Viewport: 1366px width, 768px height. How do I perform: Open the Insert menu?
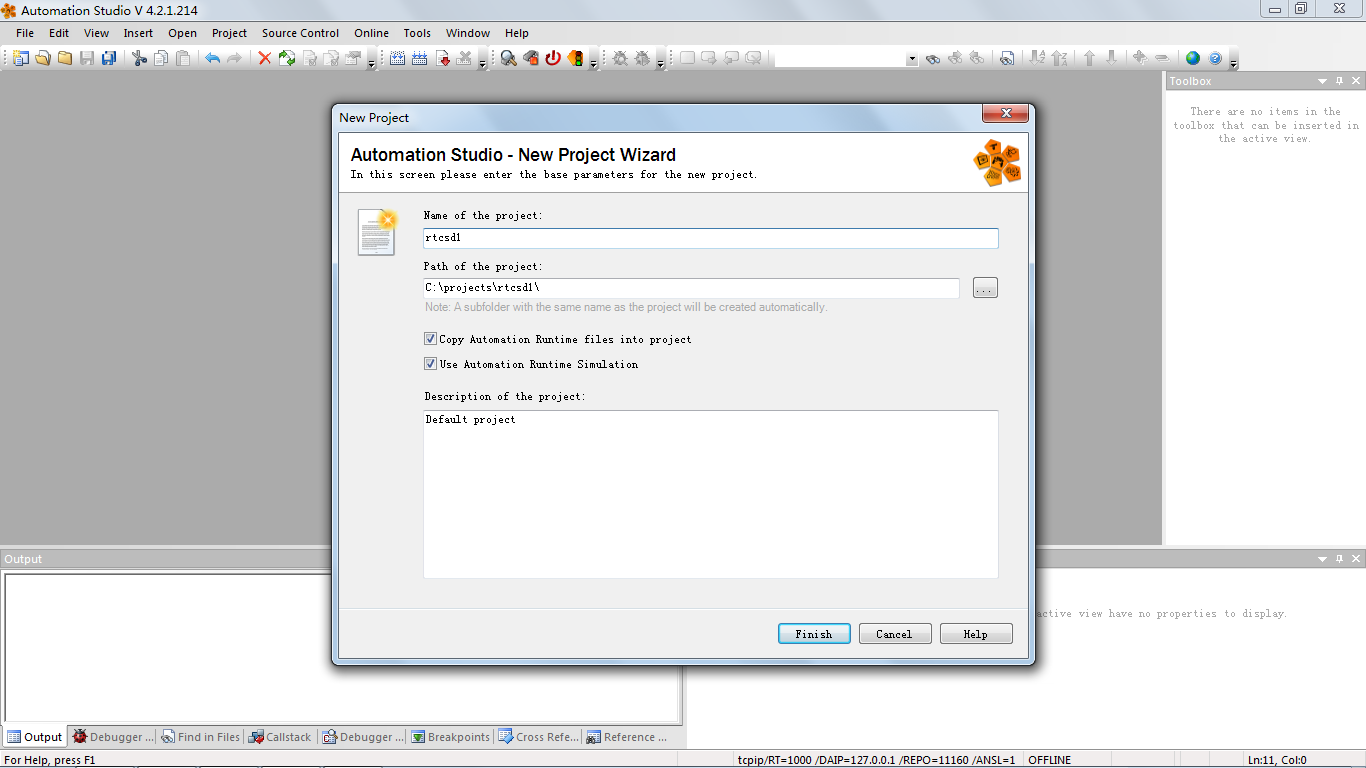pyautogui.click(x=138, y=33)
